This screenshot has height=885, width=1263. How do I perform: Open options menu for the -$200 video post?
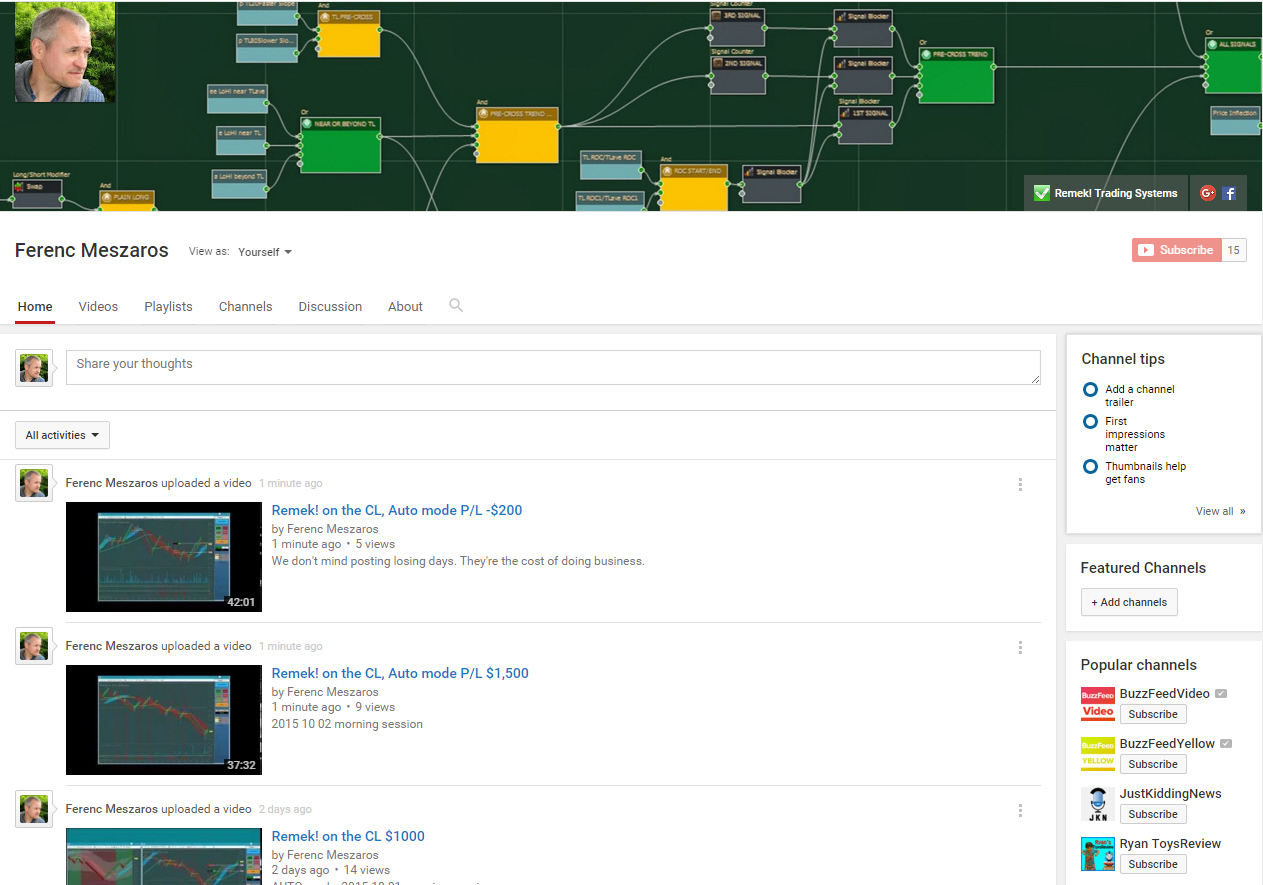(x=1020, y=484)
